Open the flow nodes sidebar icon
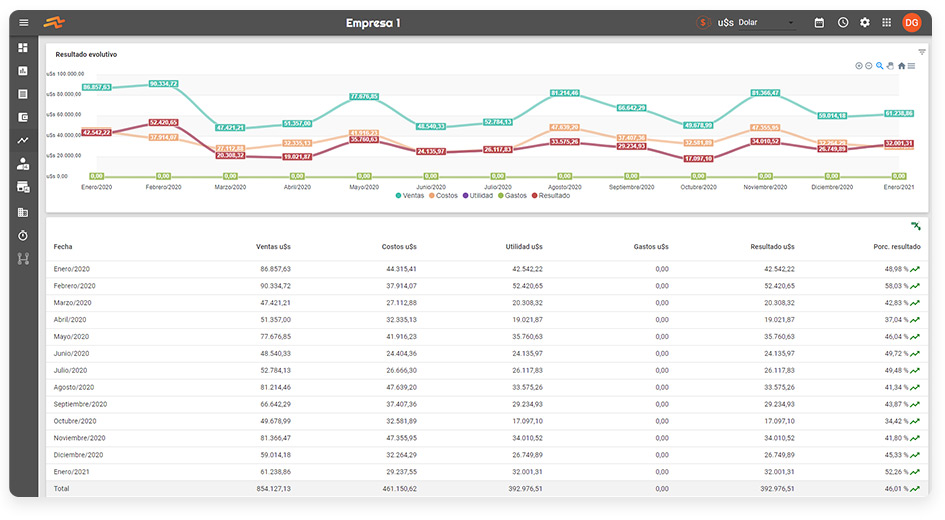 [23, 259]
